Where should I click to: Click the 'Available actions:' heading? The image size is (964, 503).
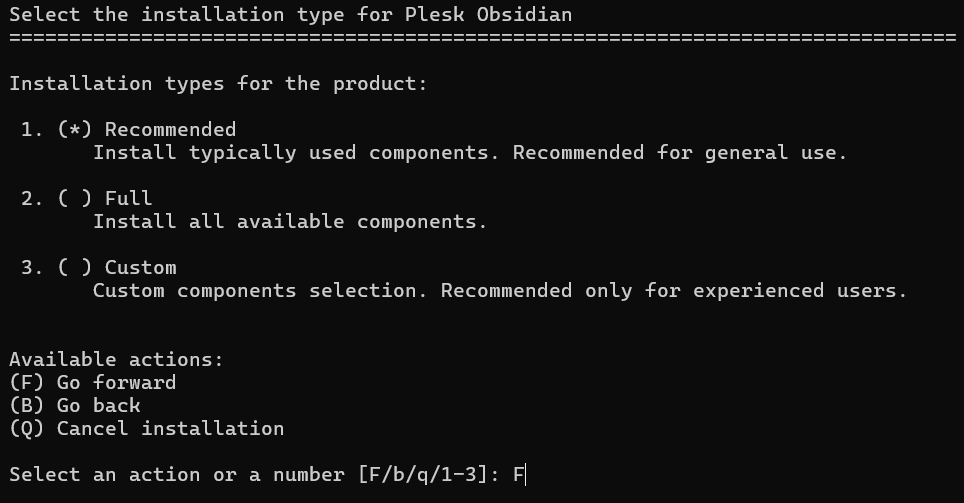[x=116, y=360]
